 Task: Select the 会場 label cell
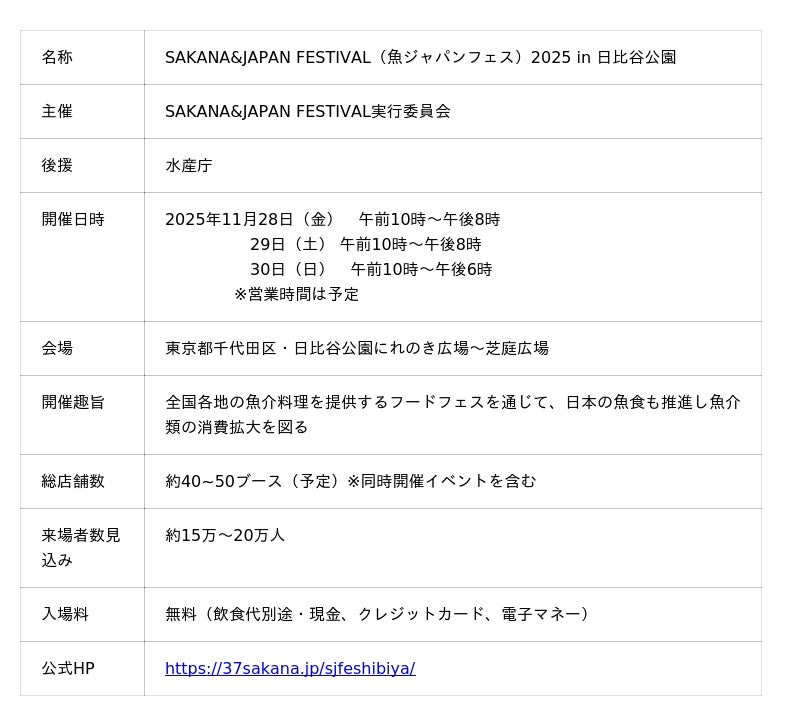tap(57, 348)
